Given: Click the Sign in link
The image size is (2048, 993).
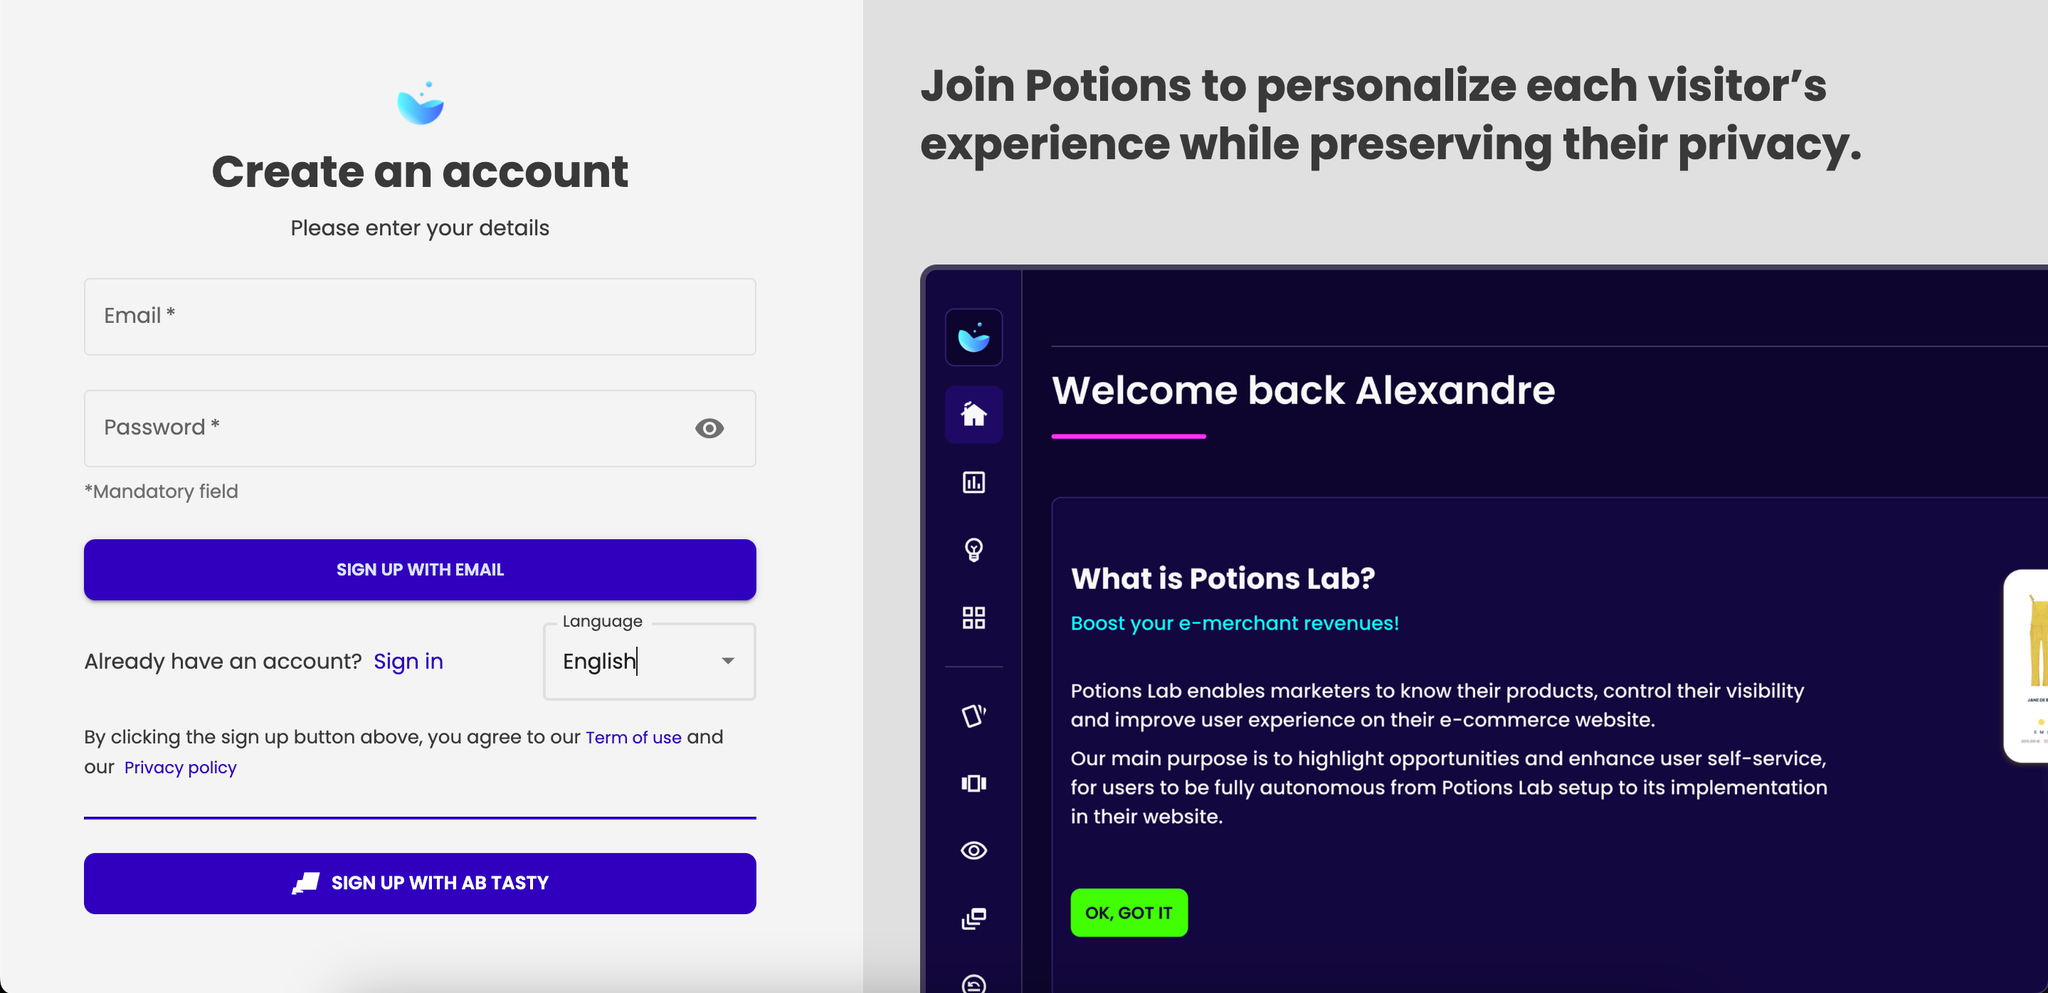Looking at the screenshot, I should click(408, 661).
